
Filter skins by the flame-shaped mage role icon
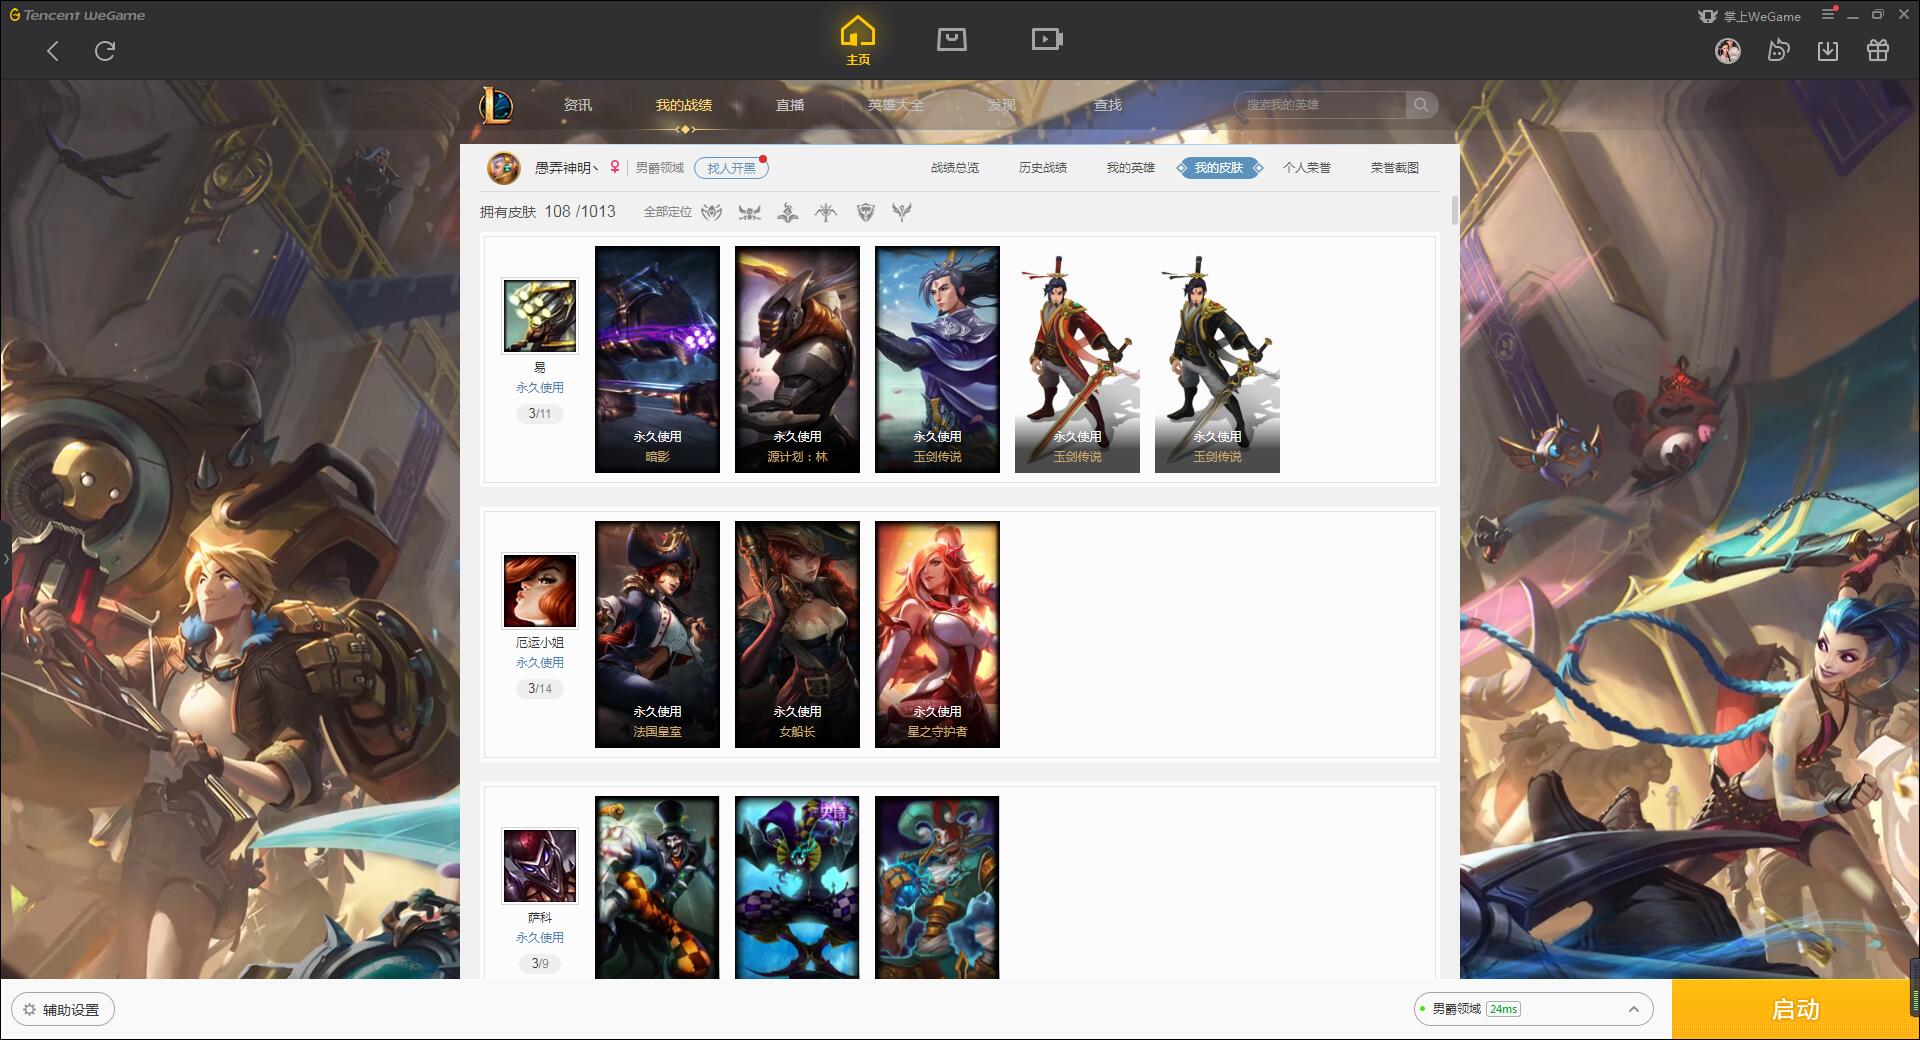pyautogui.click(x=788, y=212)
